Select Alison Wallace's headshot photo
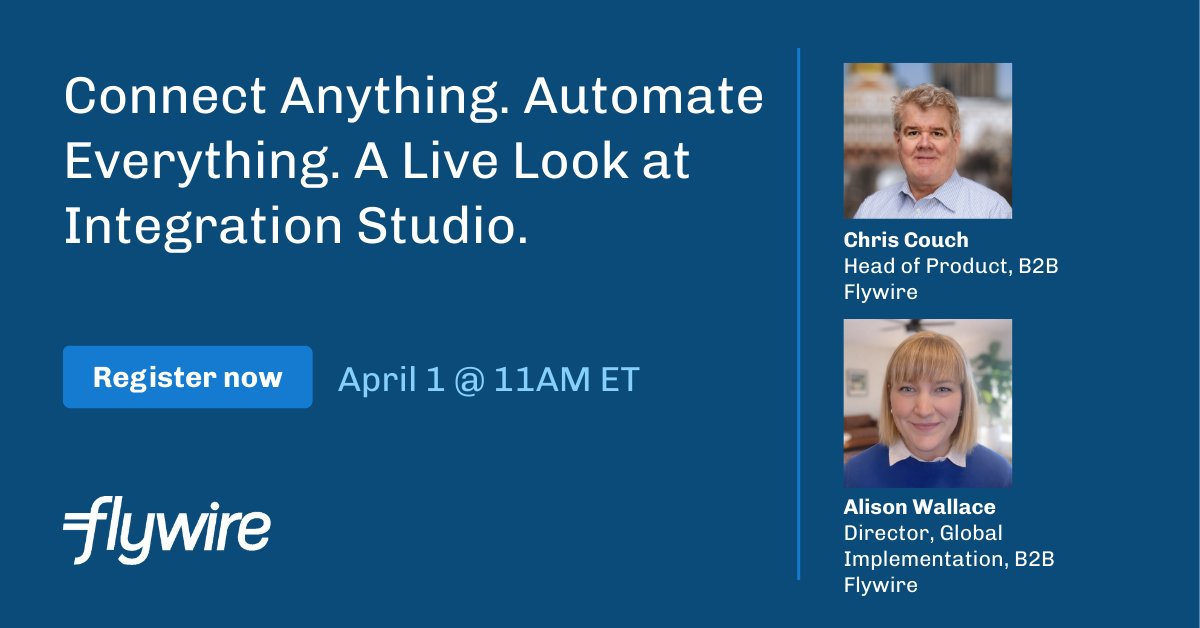Image resolution: width=1200 pixels, height=628 pixels. pyautogui.click(x=928, y=403)
